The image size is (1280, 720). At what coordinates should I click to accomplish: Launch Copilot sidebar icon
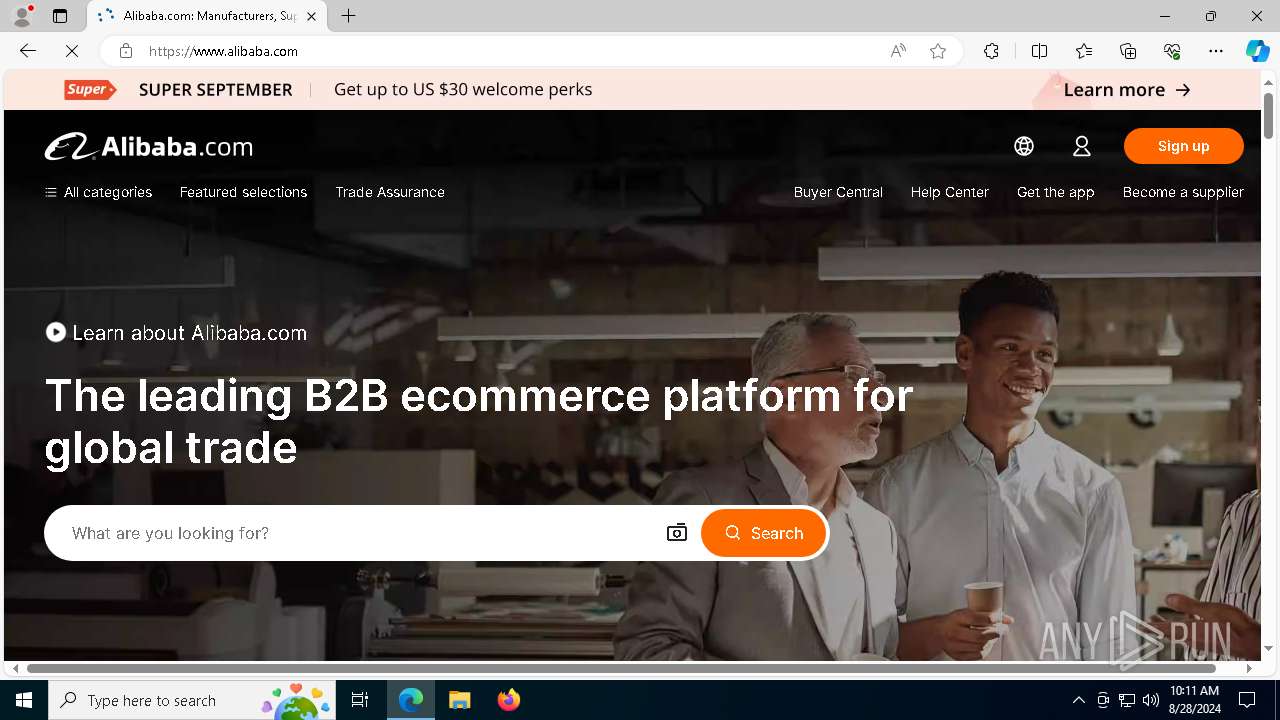tap(1257, 51)
